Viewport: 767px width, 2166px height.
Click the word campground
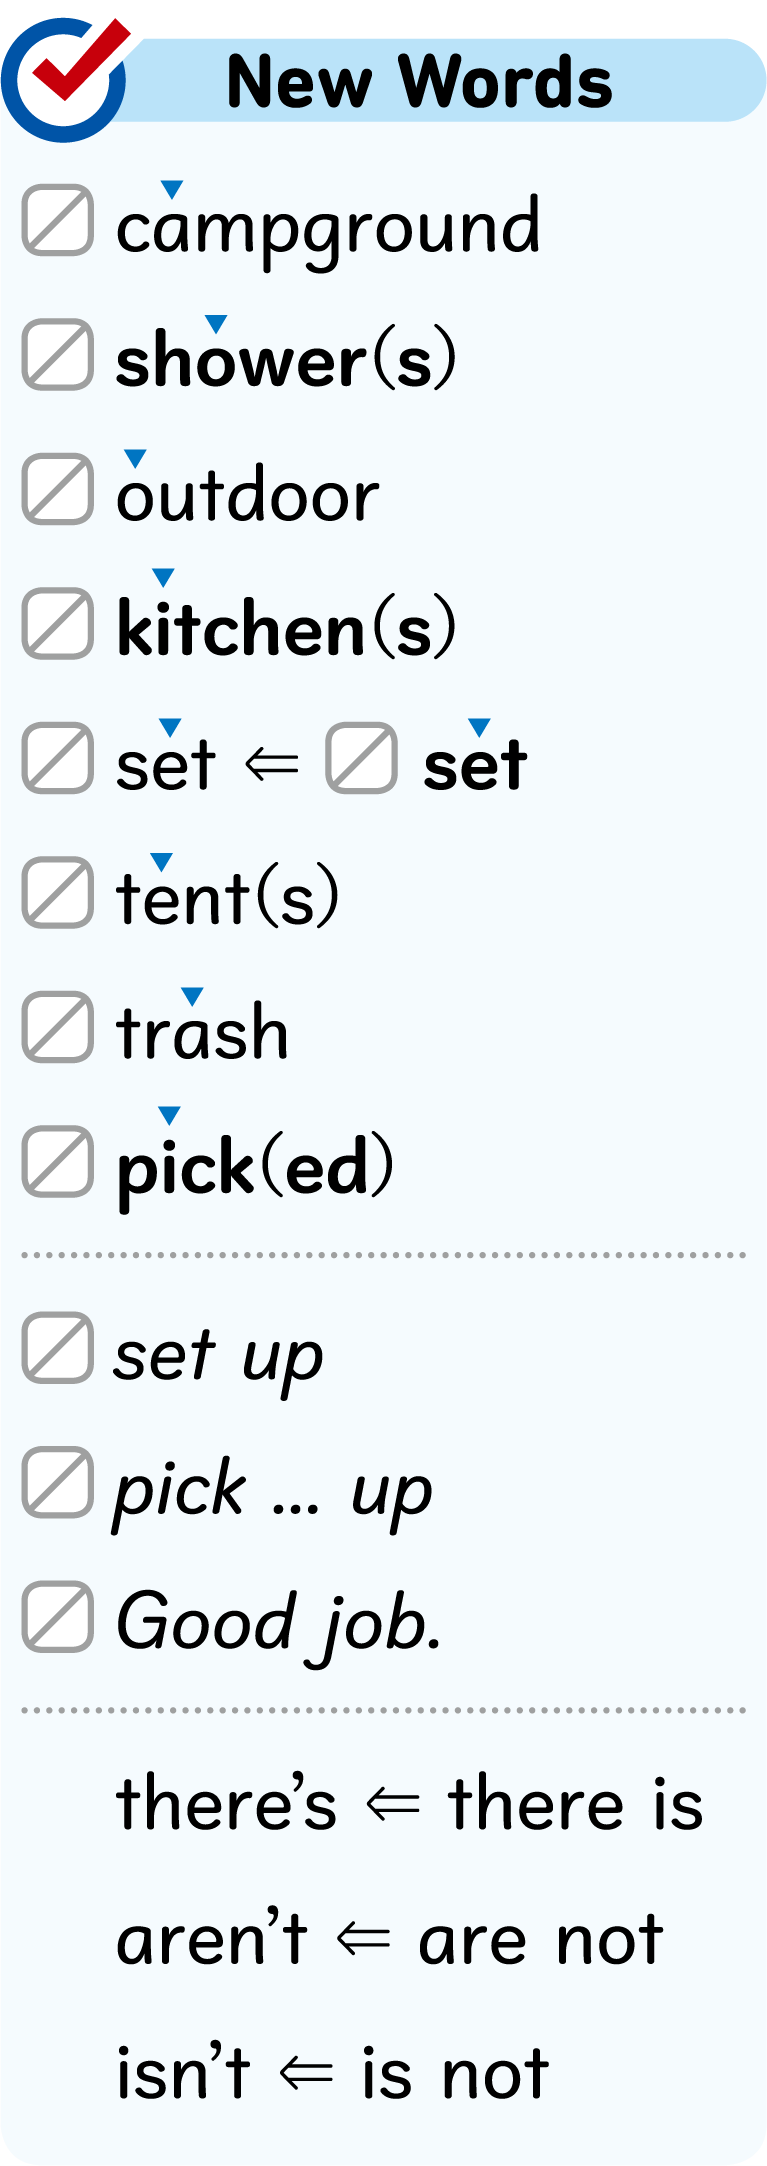328,228
